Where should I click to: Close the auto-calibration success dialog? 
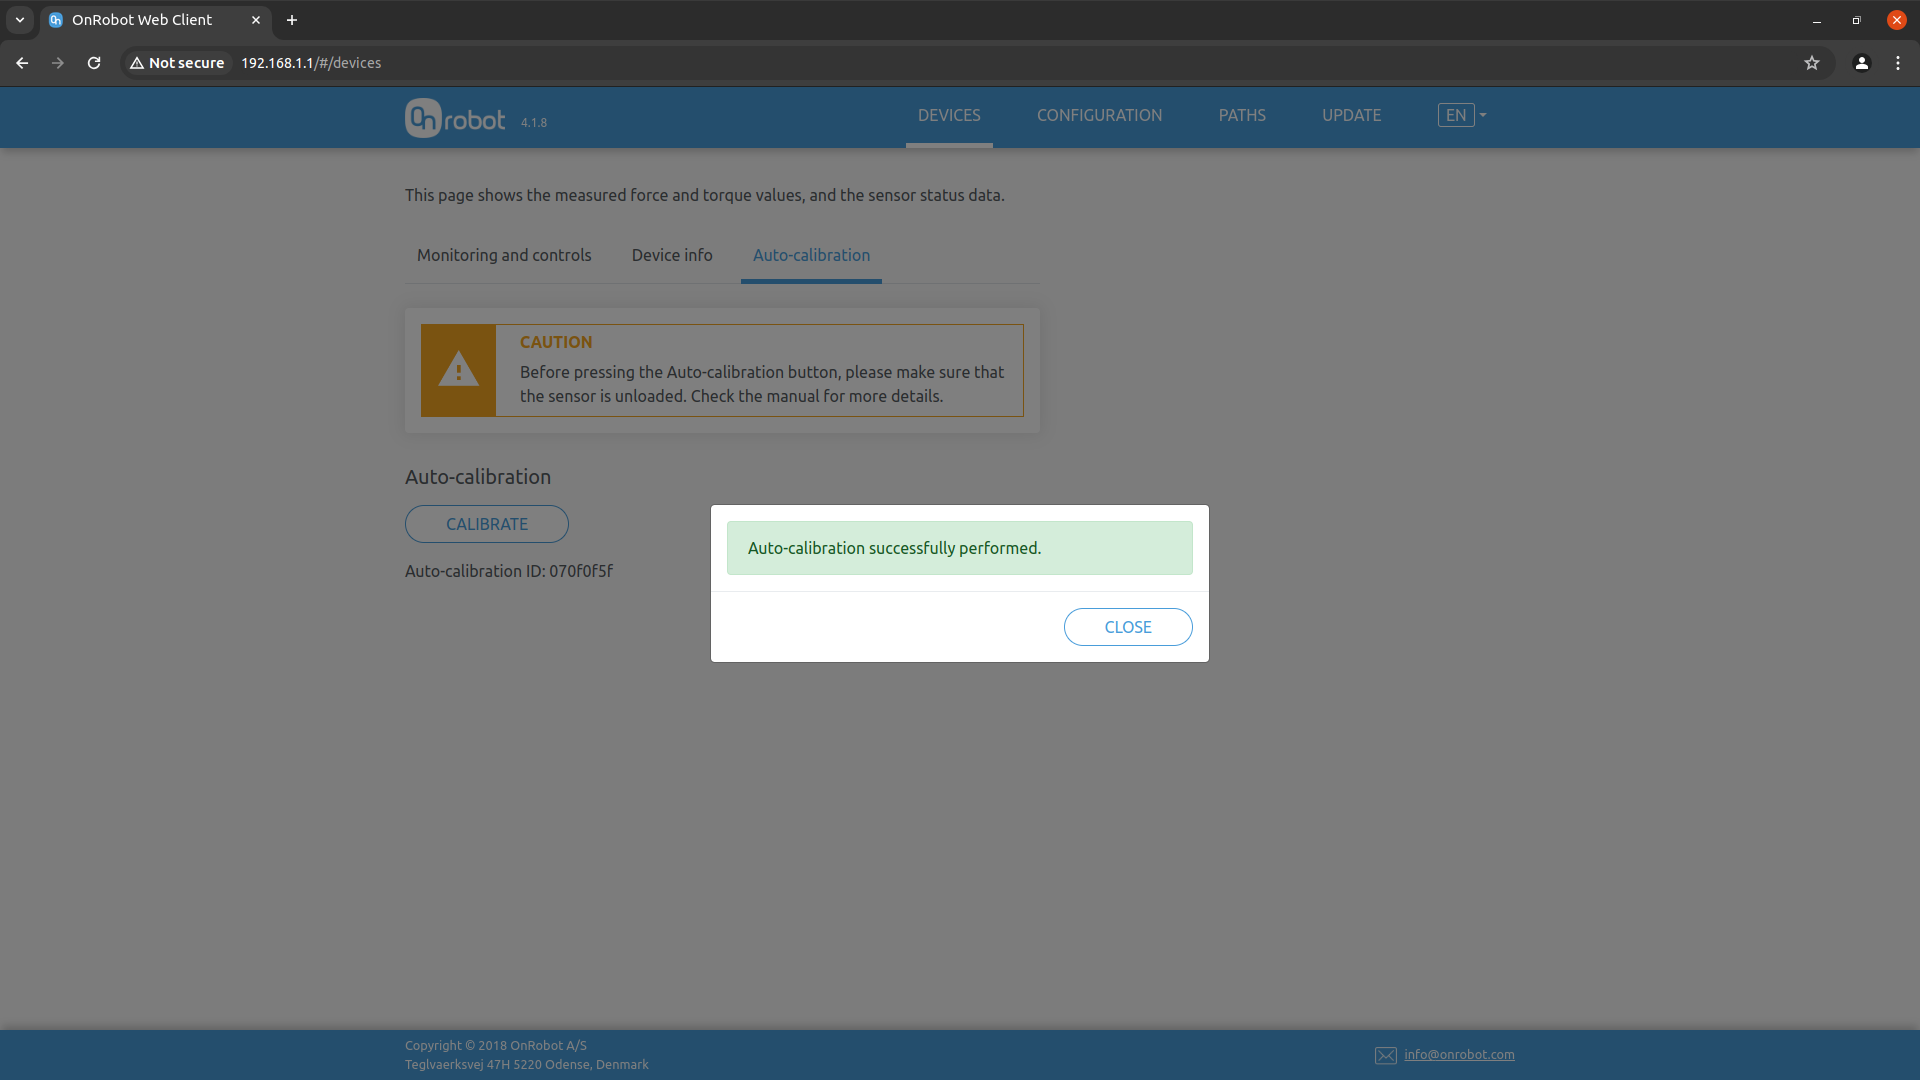tap(1128, 627)
